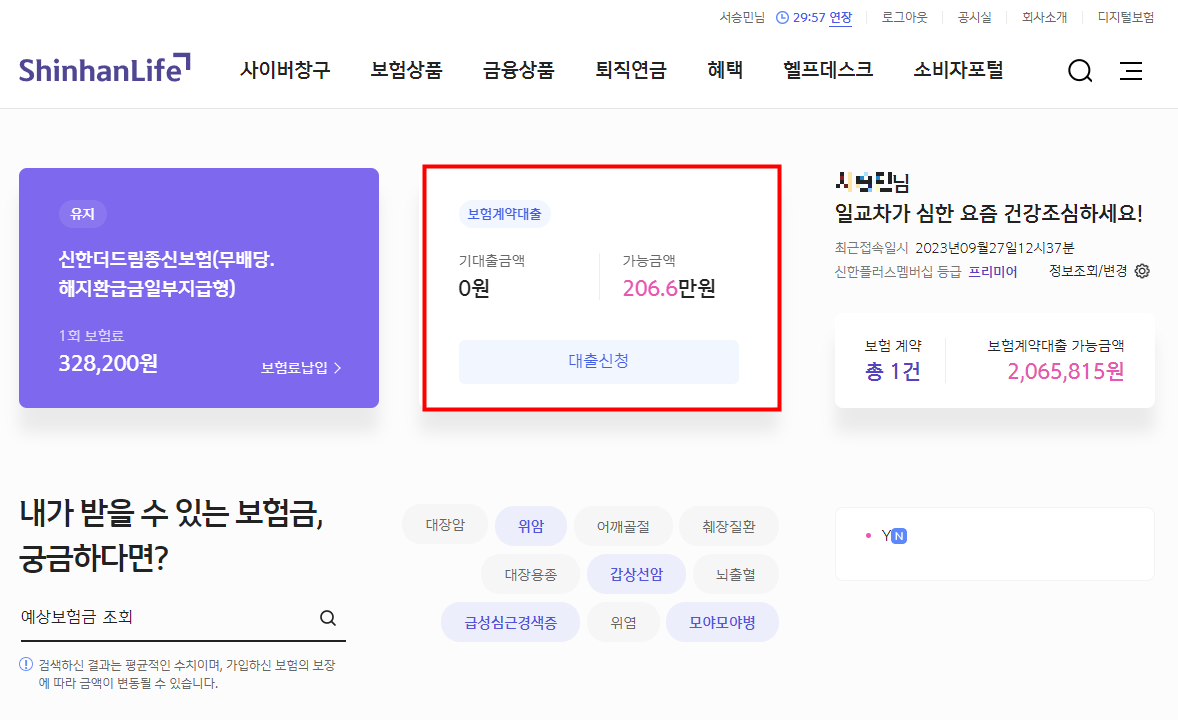Open the hamburger full menu icon
This screenshot has width=1178, height=720.
[x=1131, y=71]
